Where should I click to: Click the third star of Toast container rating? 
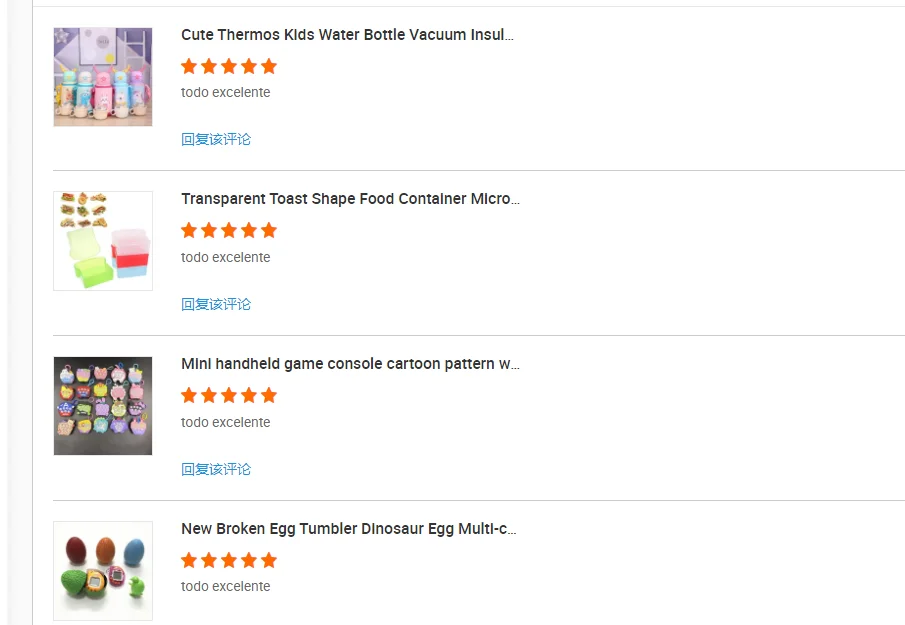[229, 231]
